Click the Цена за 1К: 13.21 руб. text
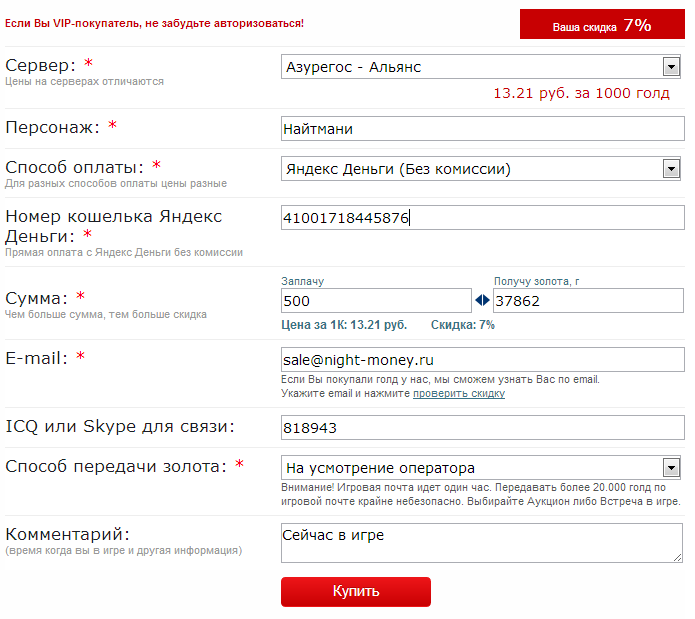The width and height of the screenshot is (695, 619). [344, 325]
